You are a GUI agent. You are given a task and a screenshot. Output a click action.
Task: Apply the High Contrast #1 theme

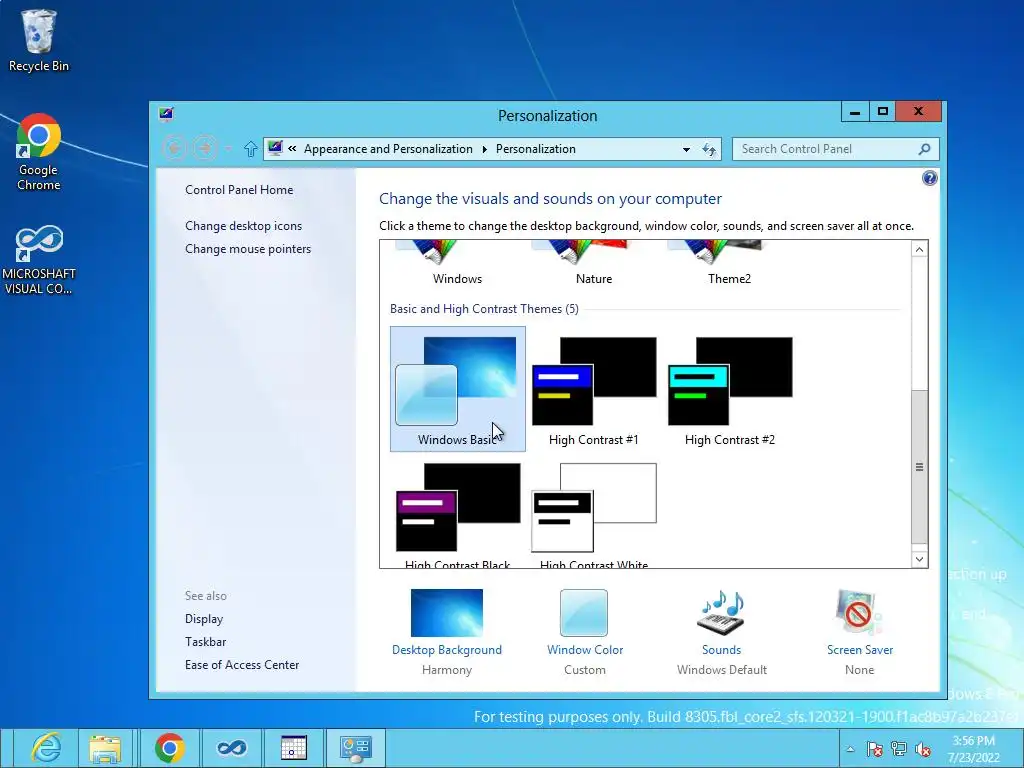click(594, 391)
